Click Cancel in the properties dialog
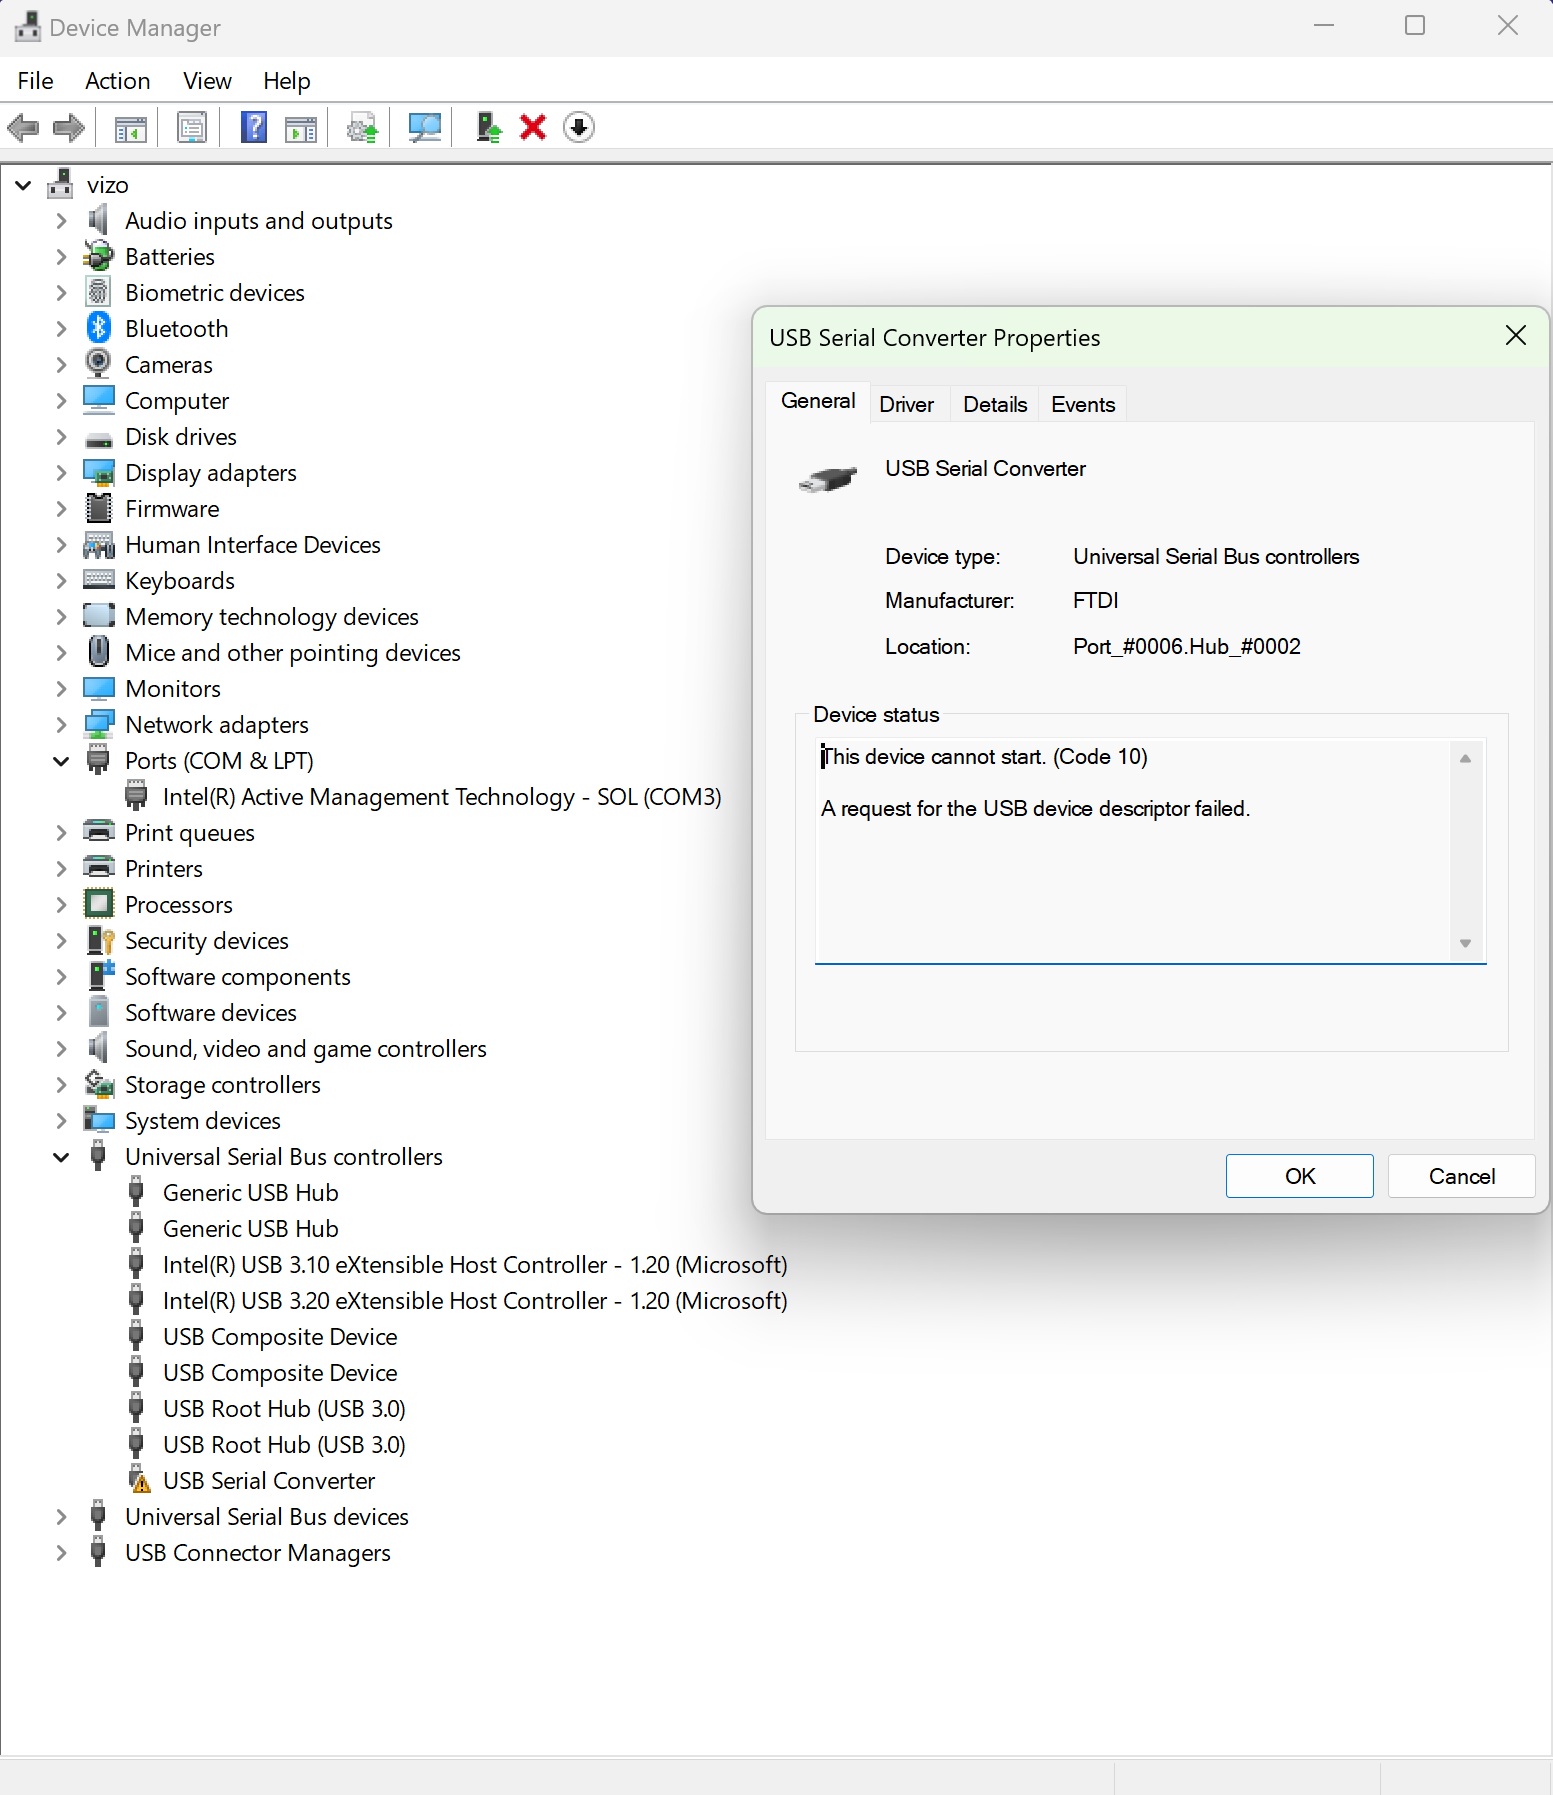Image resolution: width=1553 pixels, height=1795 pixels. point(1462,1176)
